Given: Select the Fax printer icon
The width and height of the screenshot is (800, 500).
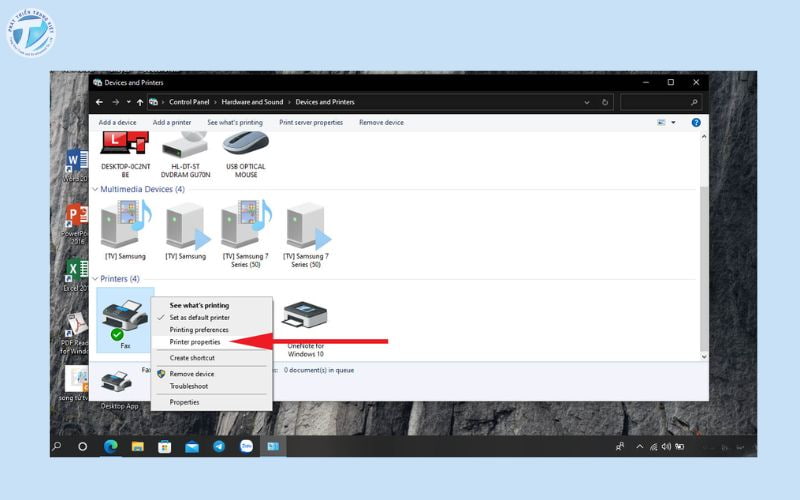Looking at the screenshot, I should pyautogui.click(x=124, y=318).
